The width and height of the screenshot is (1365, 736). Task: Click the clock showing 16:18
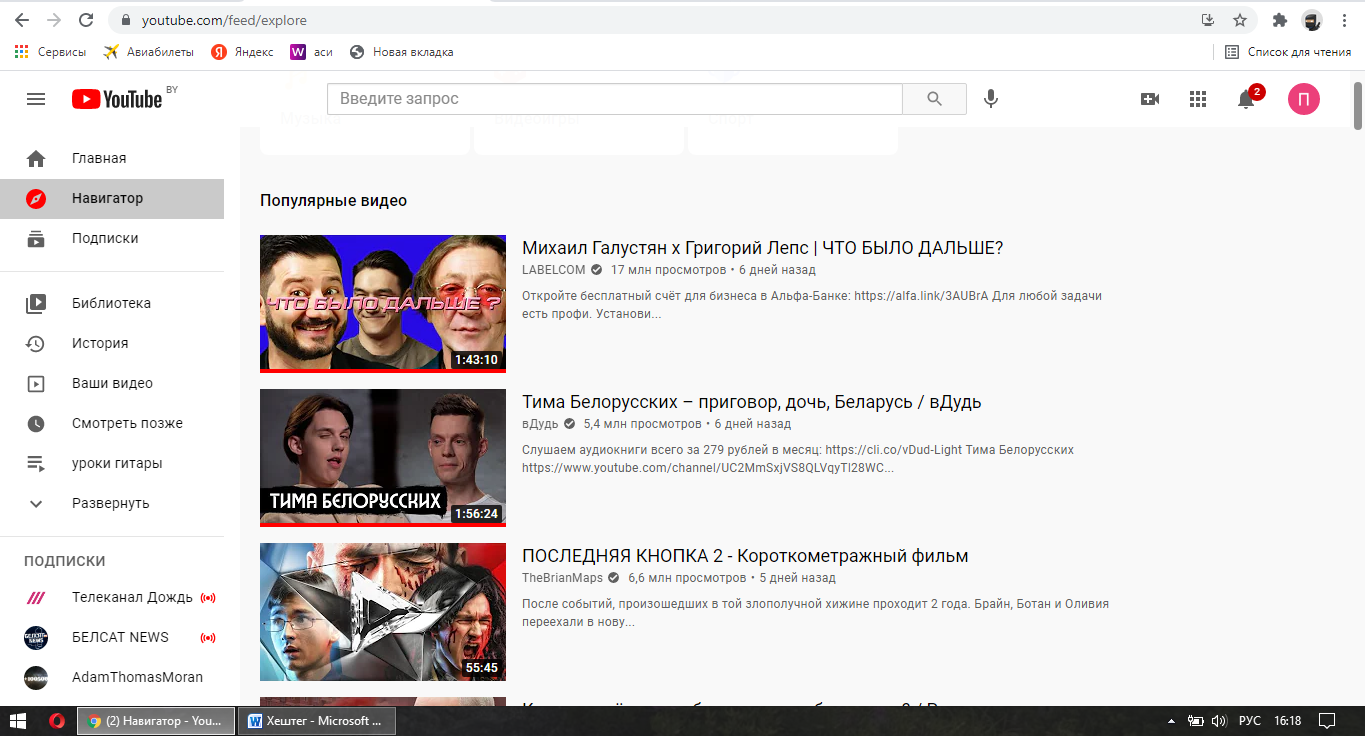(1288, 720)
